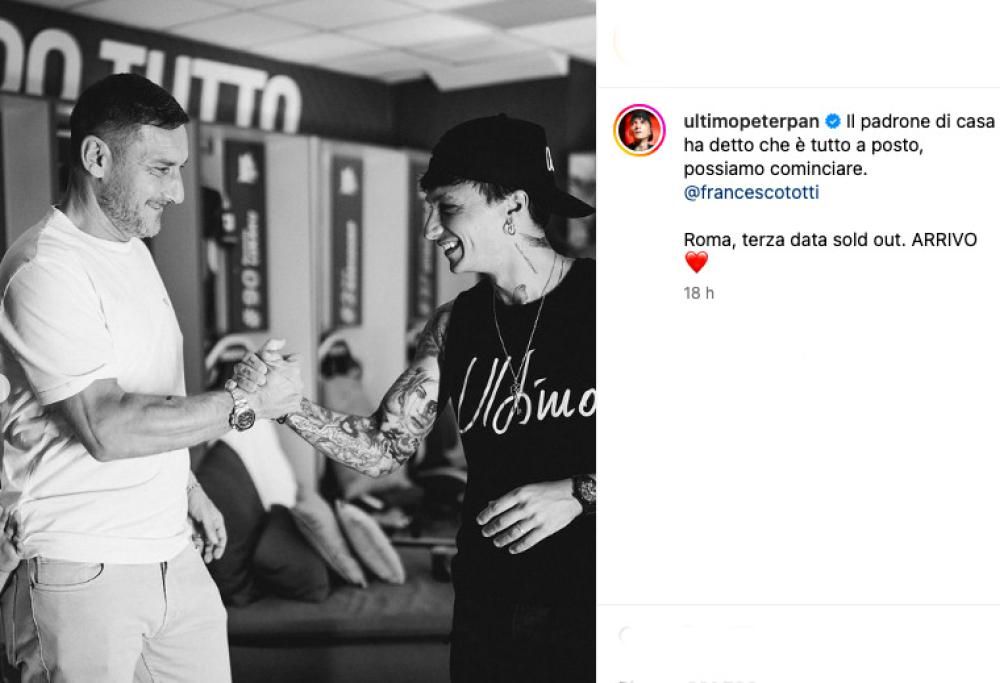
Task: Open the ultimopeterpan username profile link
Action: tap(751, 121)
